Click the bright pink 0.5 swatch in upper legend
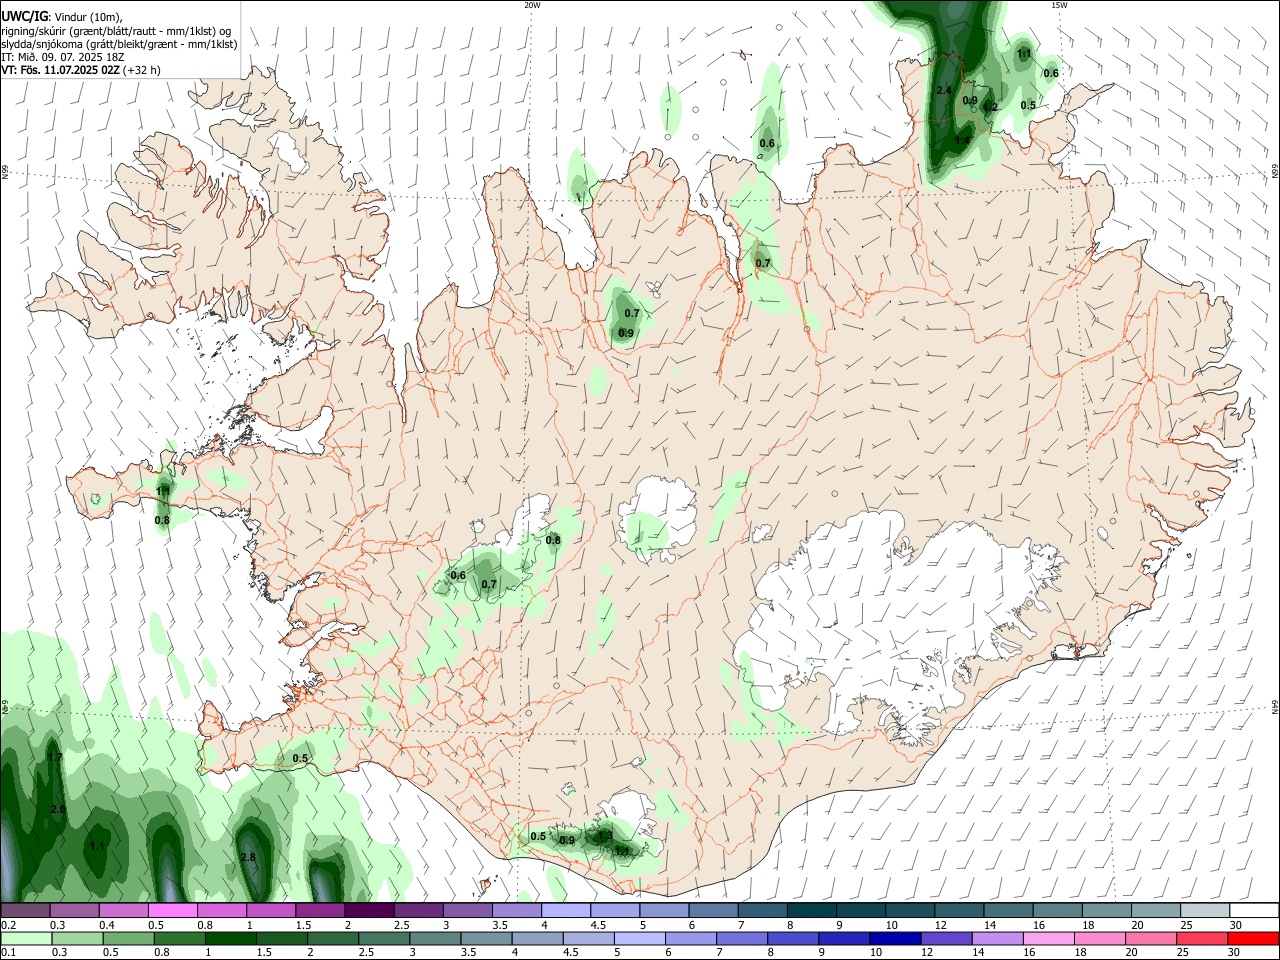Viewport: 1280px width, 960px height. (x=172, y=911)
